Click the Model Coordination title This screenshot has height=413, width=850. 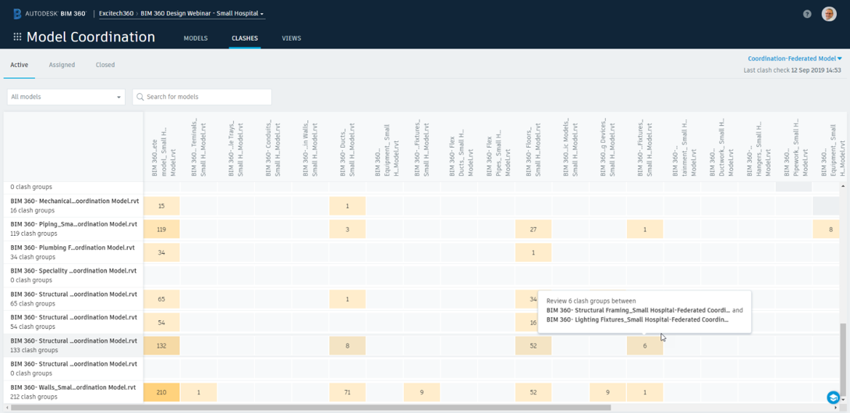click(91, 37)
